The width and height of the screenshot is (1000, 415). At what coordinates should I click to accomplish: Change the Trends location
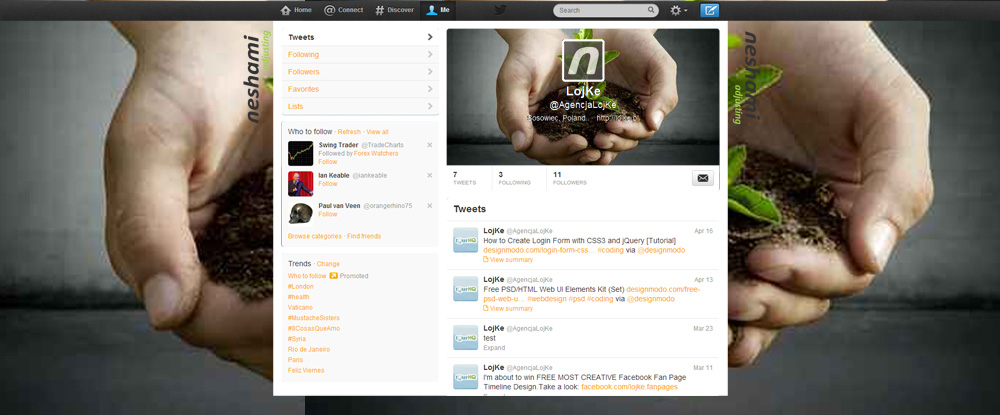point(328,264)
